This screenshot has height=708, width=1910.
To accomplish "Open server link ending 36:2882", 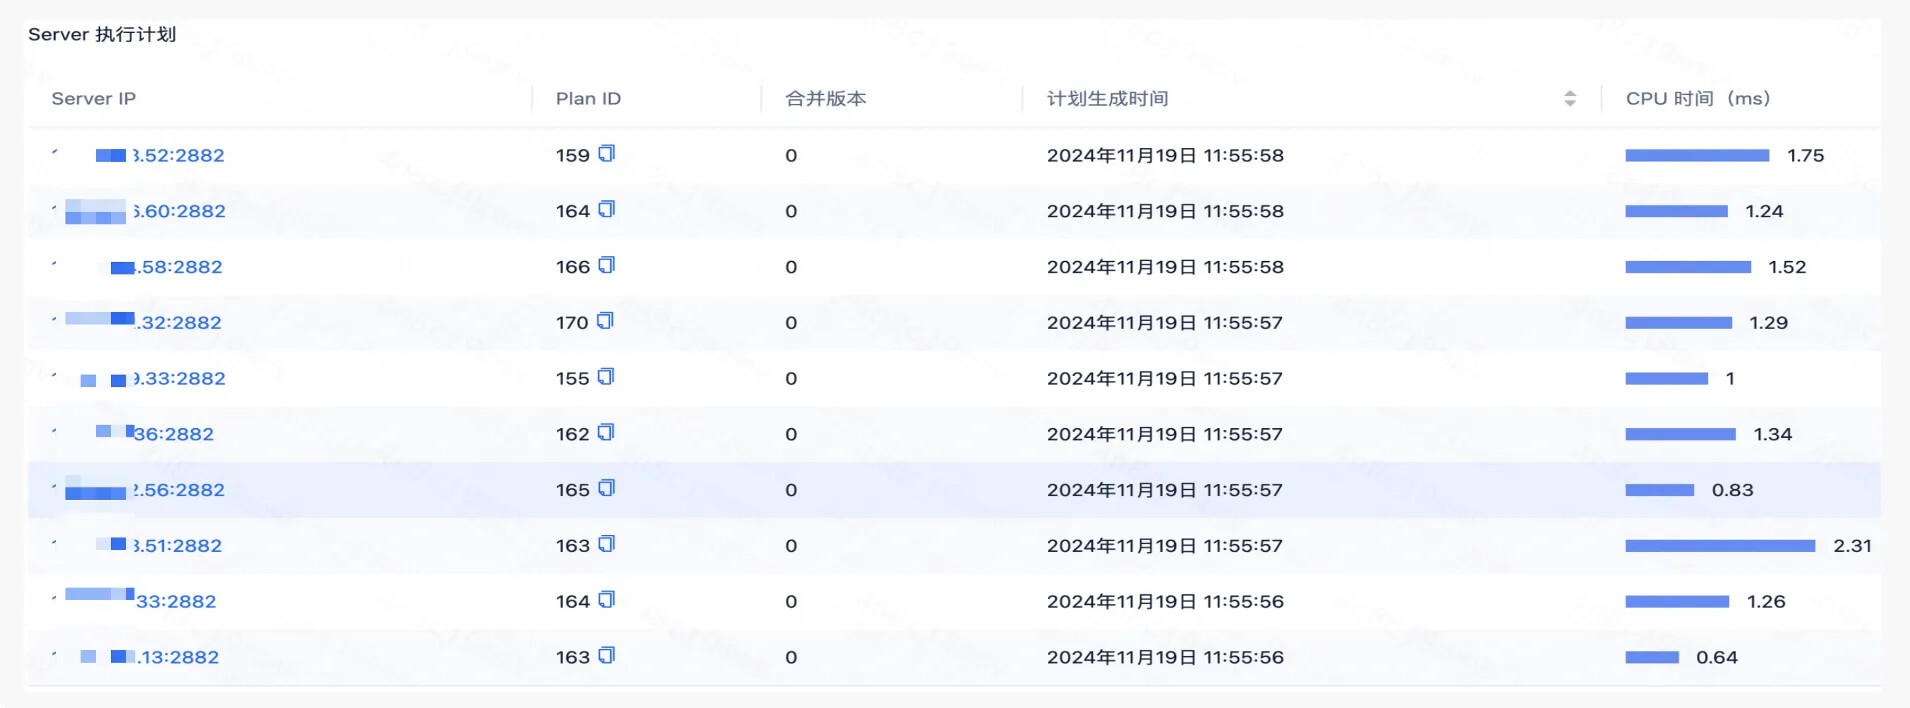I will pos(174,434).
